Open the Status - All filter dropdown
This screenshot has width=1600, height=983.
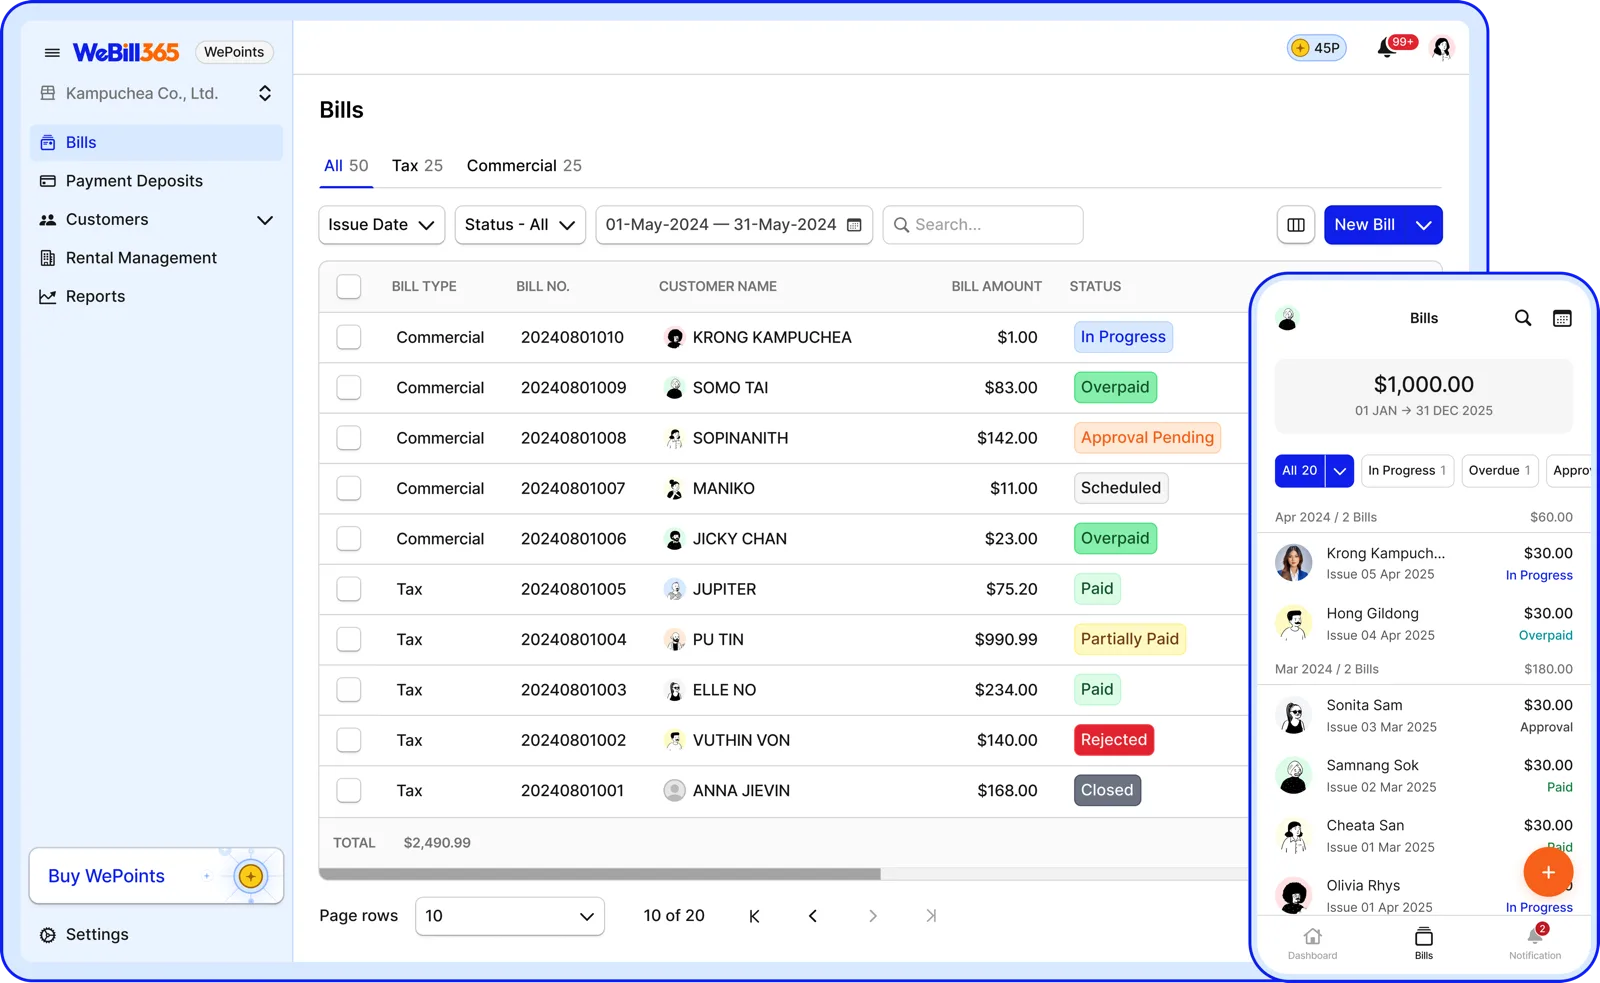coord(520,225)
